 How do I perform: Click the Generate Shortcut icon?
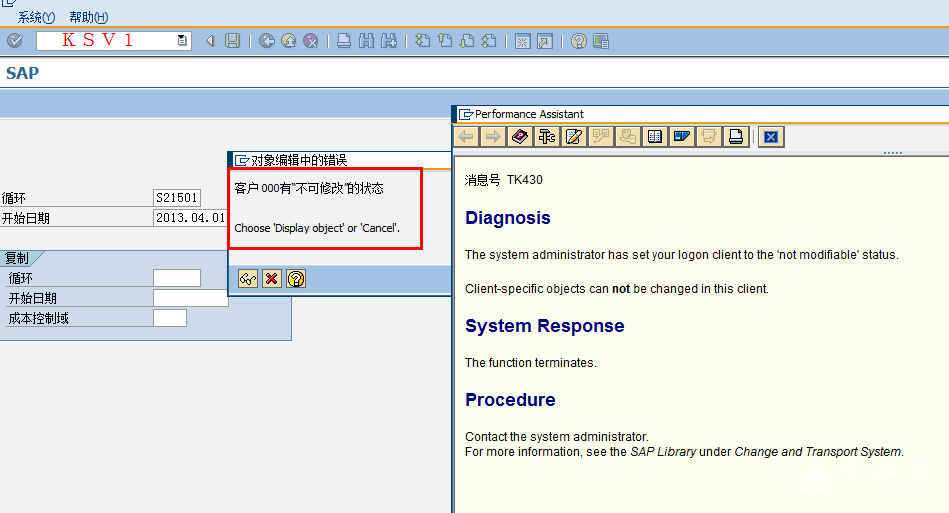click(545, 41)
